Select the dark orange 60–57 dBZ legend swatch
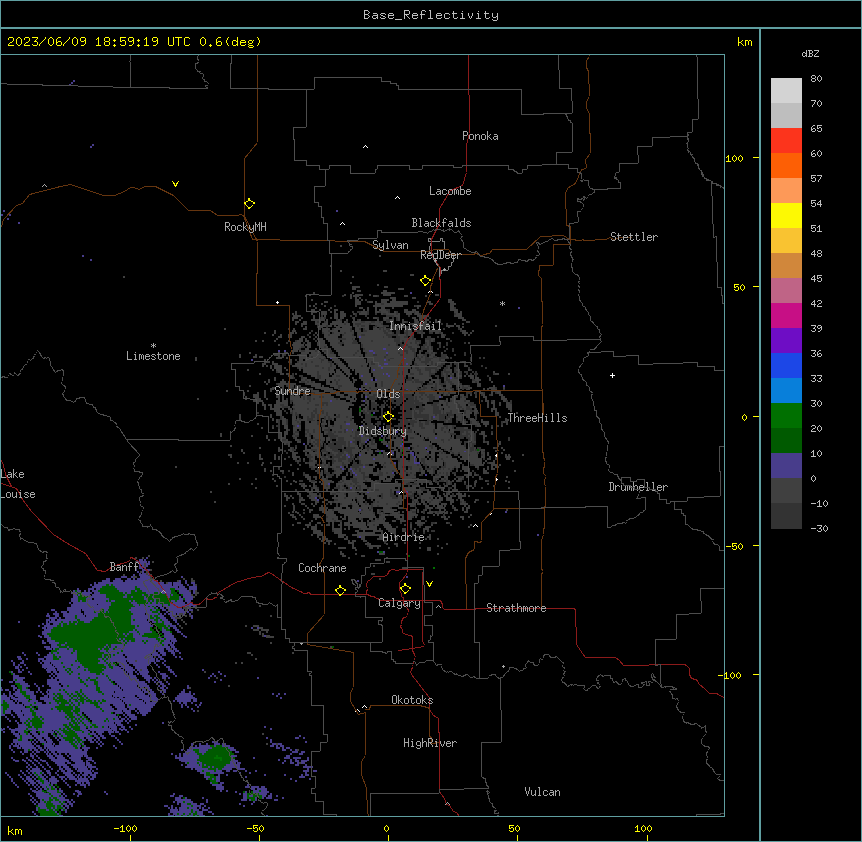The height and width of the screenshot is (842, 862). [x=786, y=165]
